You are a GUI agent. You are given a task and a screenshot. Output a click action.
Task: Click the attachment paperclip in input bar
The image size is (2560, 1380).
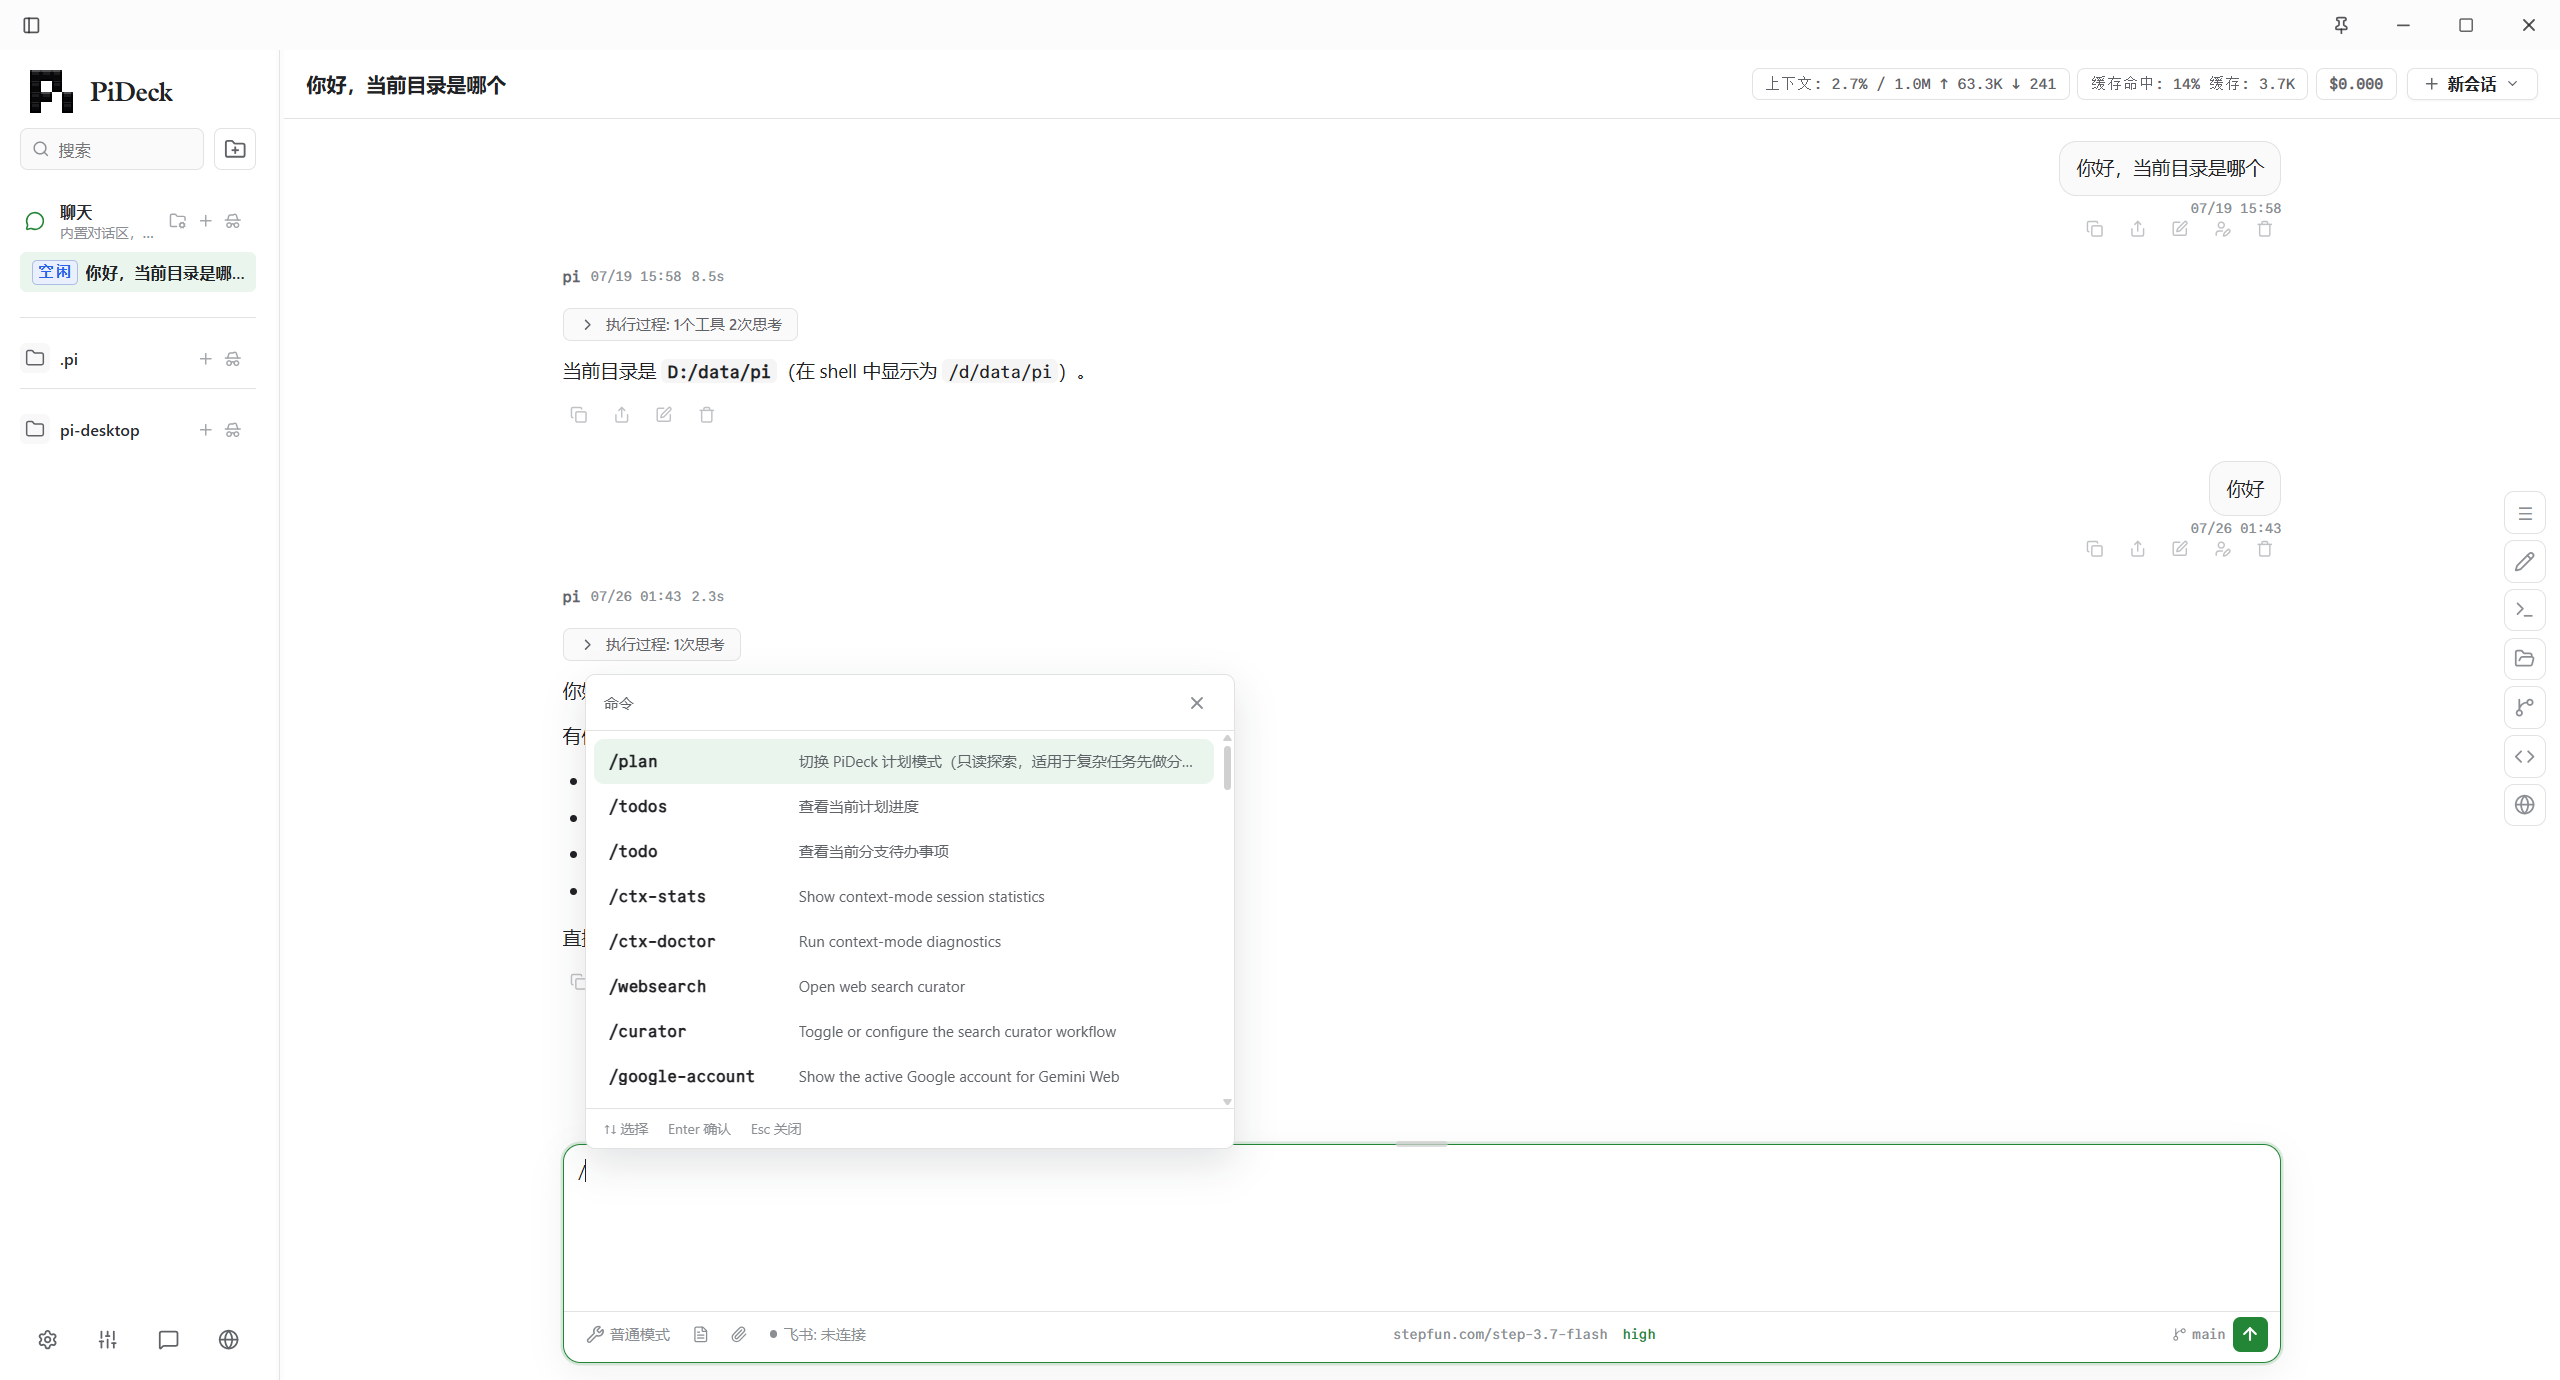tap(739, 1335)
